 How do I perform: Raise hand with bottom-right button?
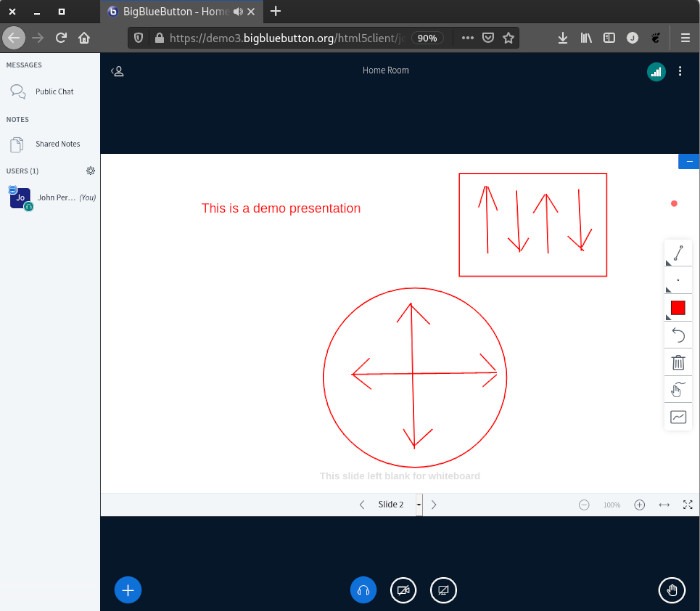[672, 590]
